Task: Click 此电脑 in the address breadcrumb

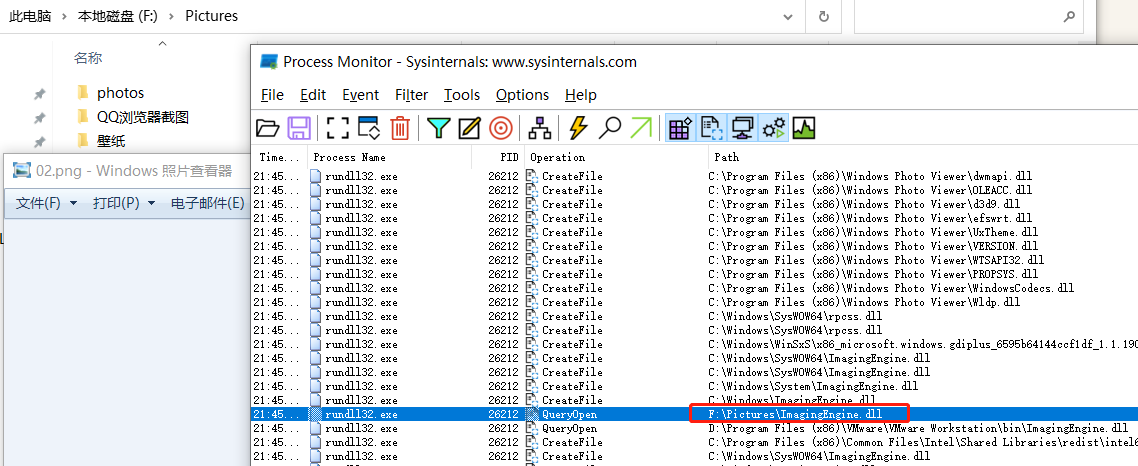Action: tap(30, 16)
